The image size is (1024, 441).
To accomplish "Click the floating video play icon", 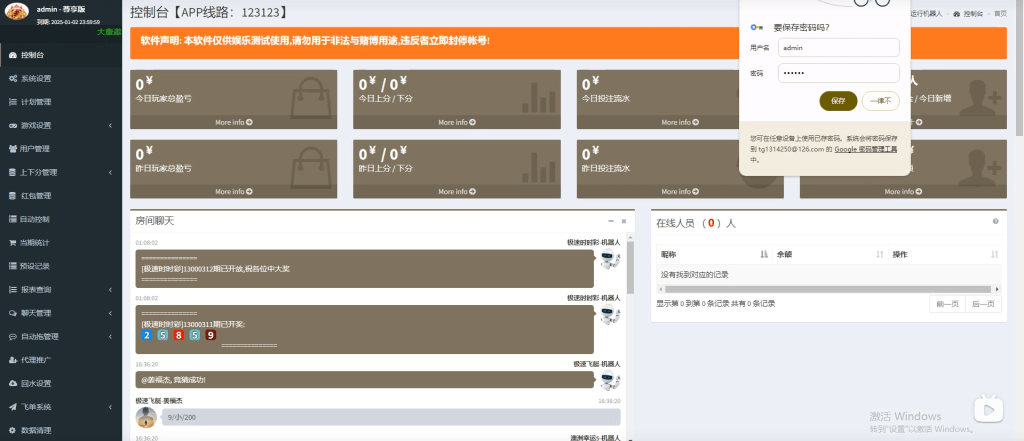I will coord(989,409).
